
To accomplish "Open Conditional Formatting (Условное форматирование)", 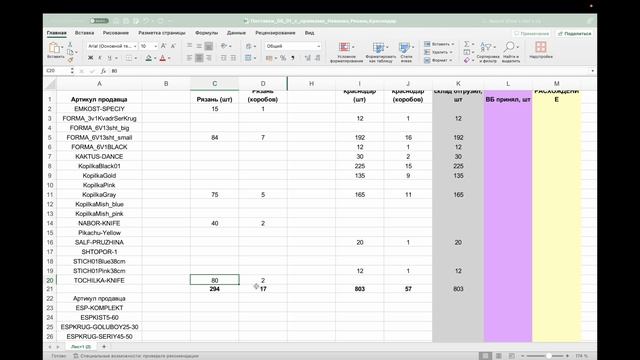I will point(346,52).
